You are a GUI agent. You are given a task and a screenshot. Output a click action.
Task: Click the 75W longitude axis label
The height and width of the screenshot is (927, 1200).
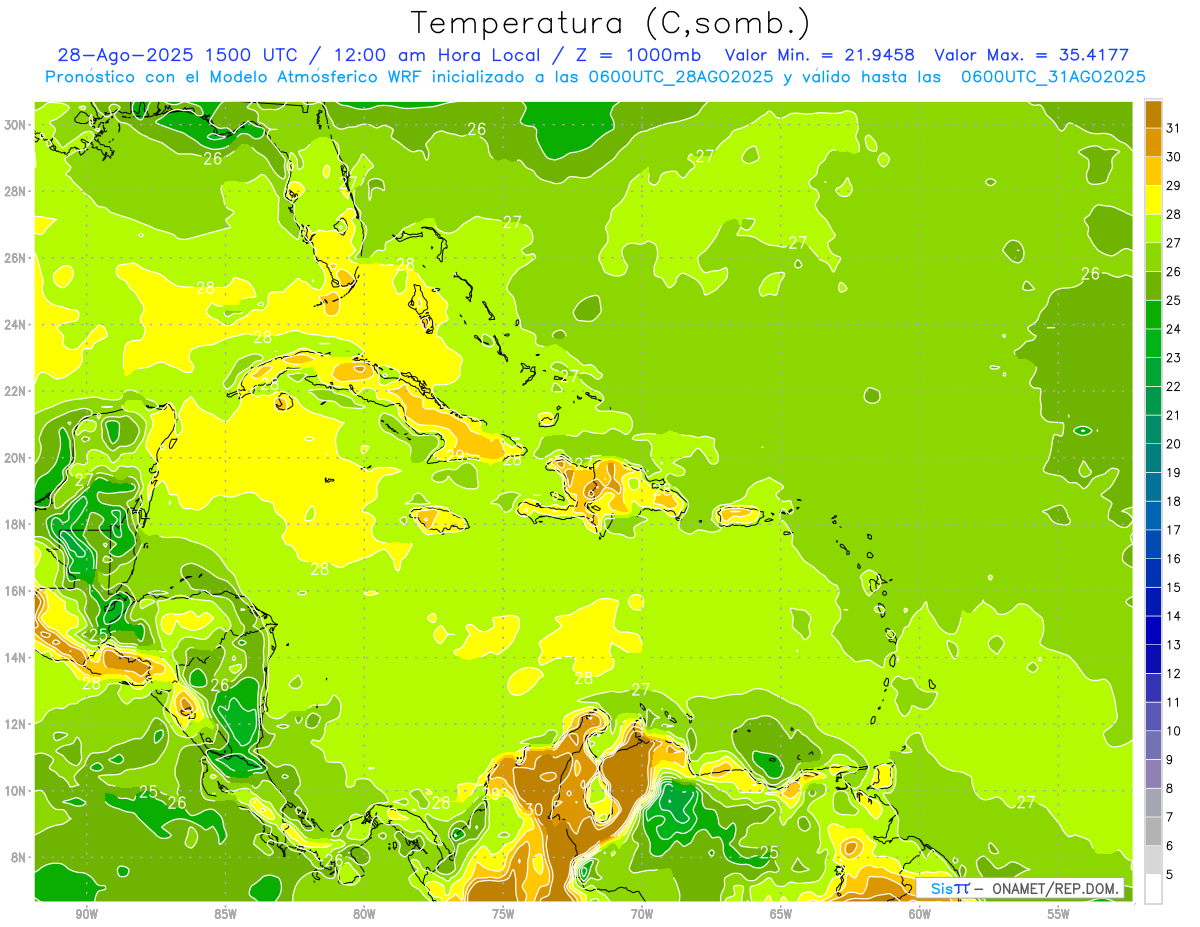[503, 914]
